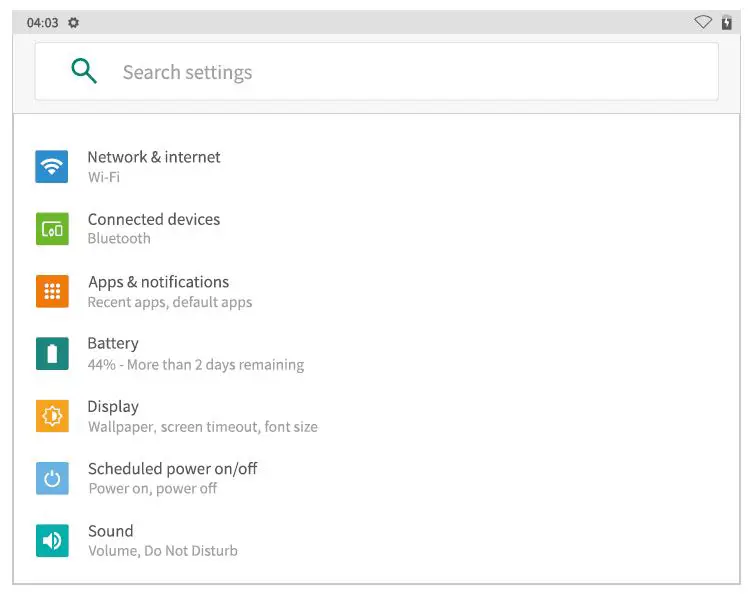Click the status bar clock time
The width and height of the screenshot is (754, 594).
tap(42, 23)
